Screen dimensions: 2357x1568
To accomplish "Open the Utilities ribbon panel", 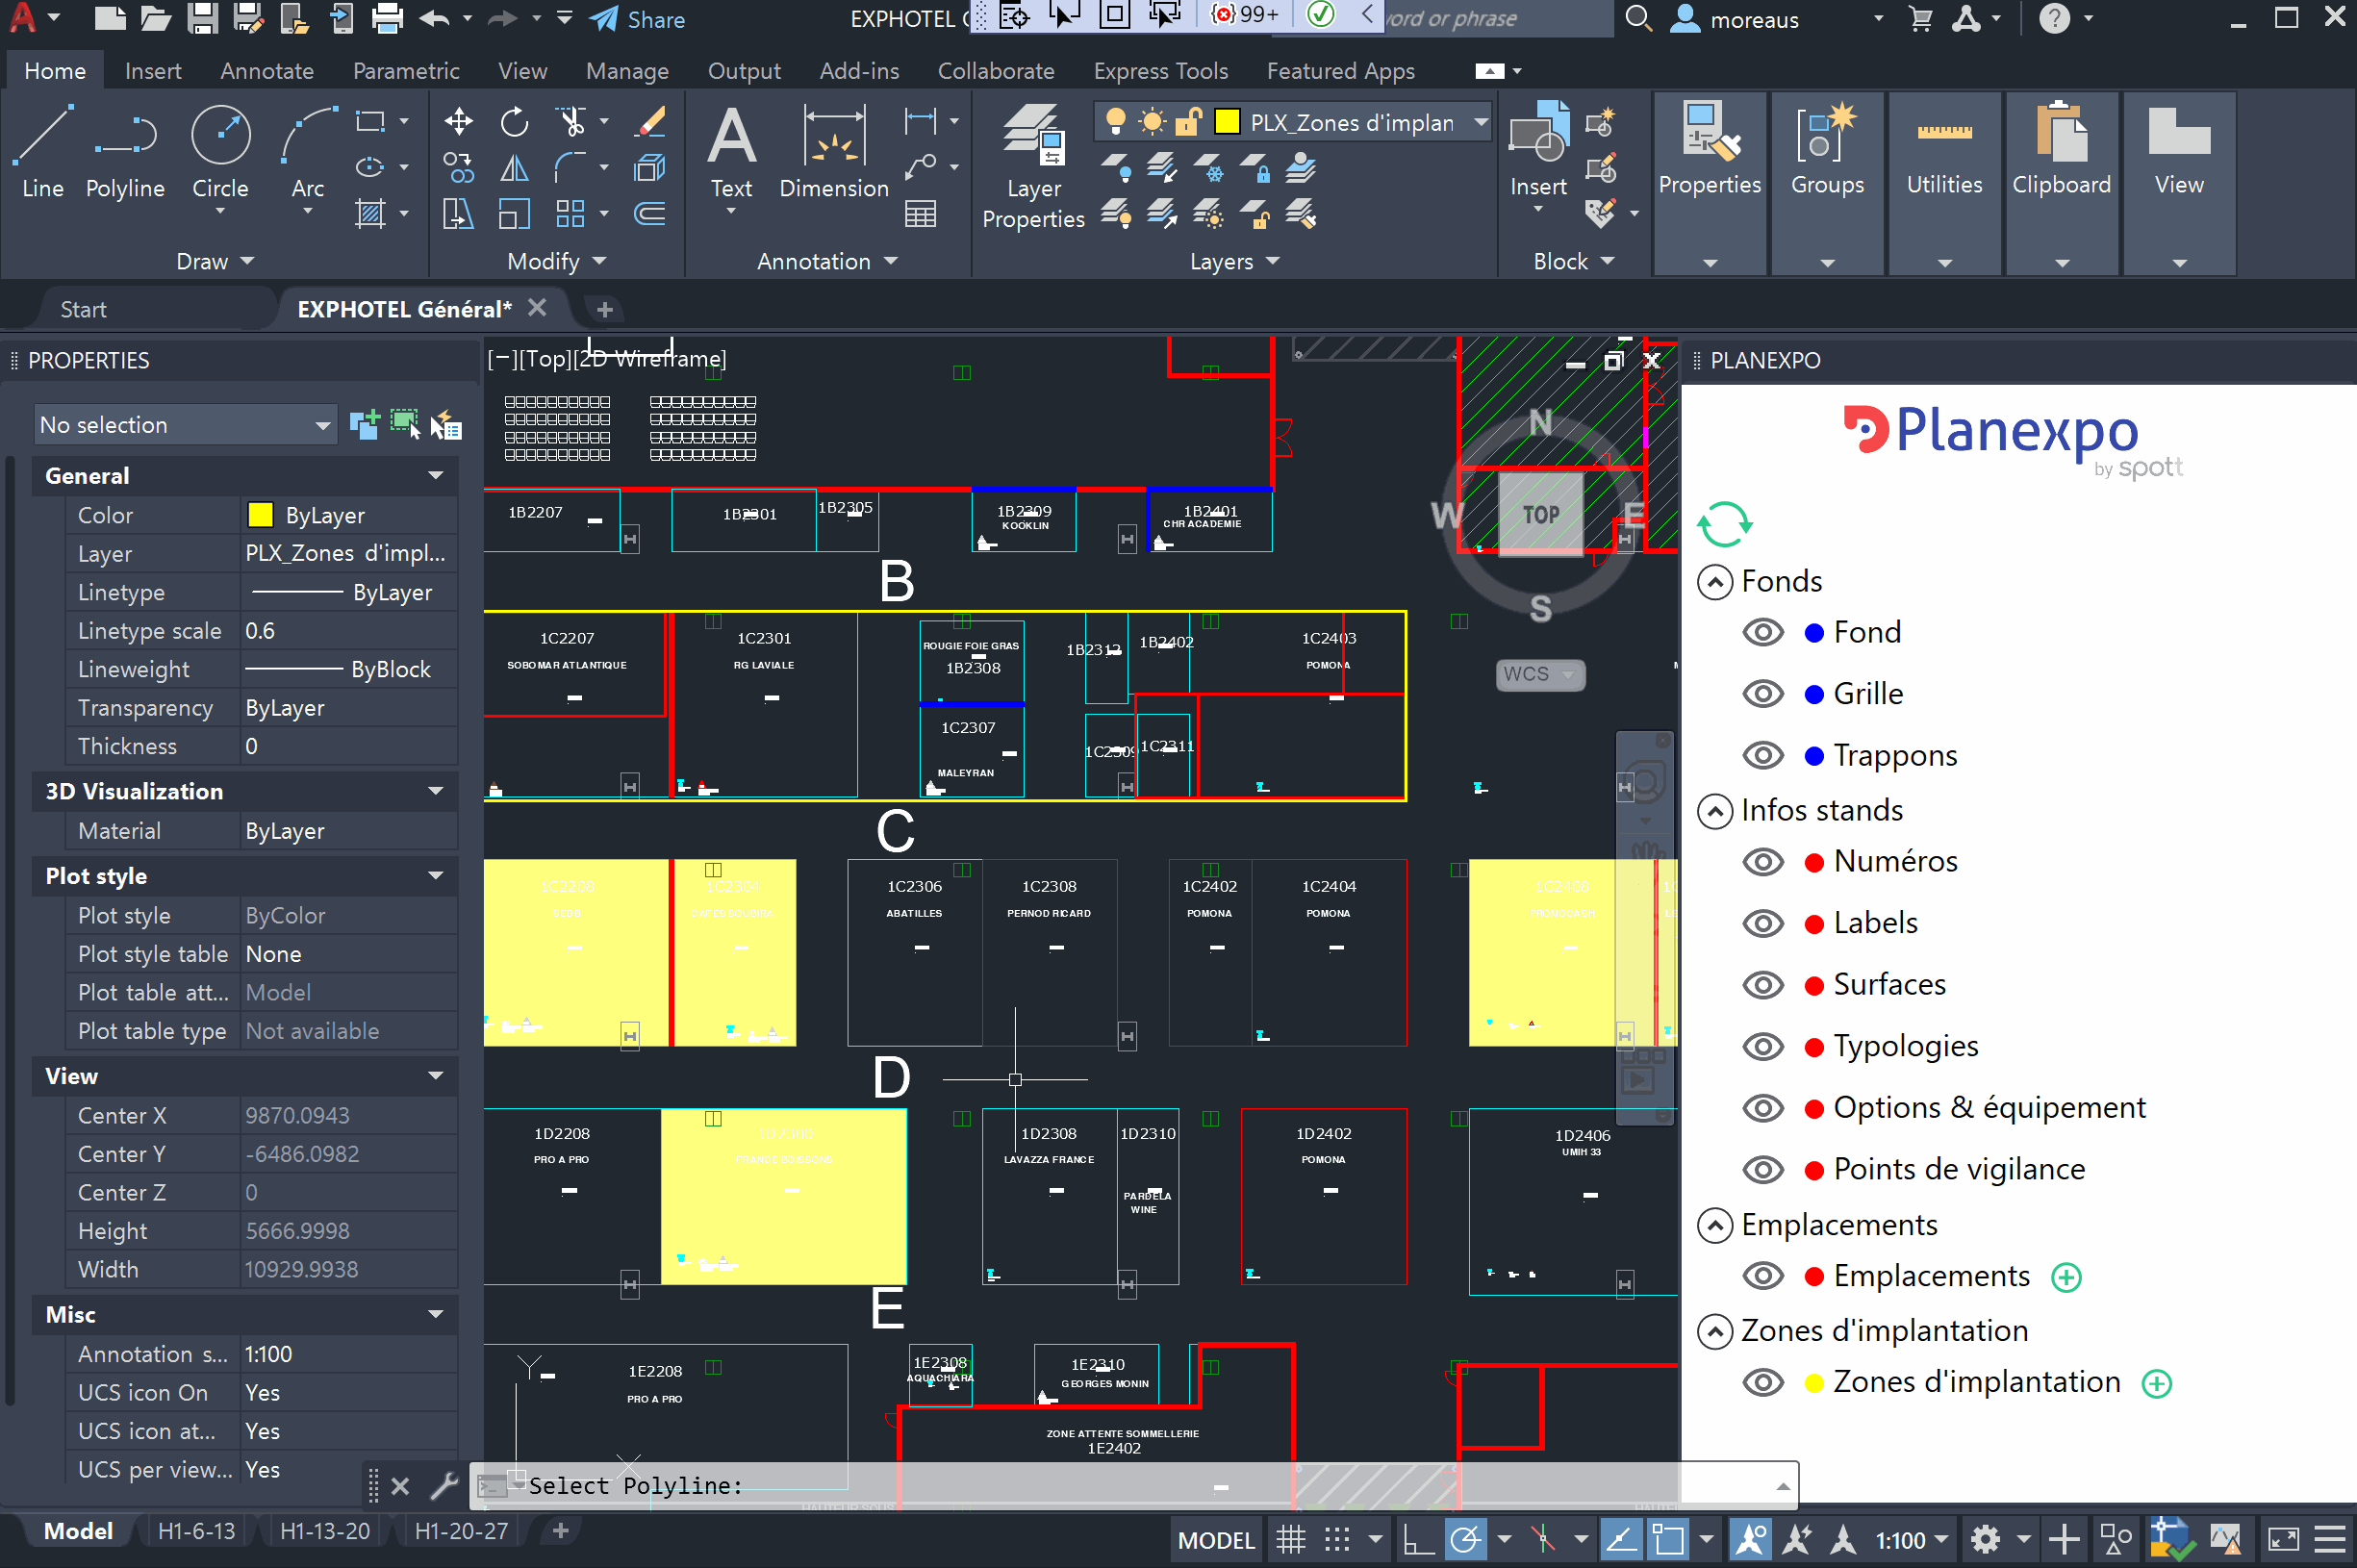I will click(1944, 182).
